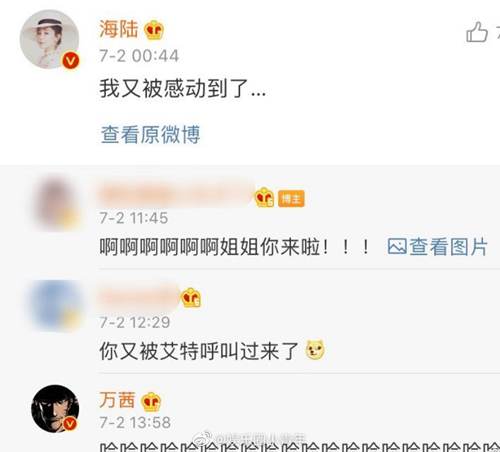
Task: Click crown badge on the 12:29 reply
Action: point(191,297)
